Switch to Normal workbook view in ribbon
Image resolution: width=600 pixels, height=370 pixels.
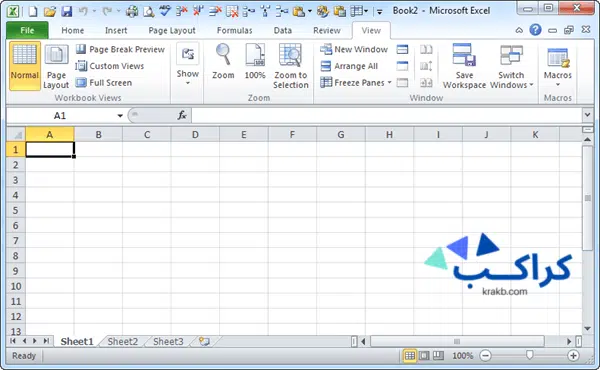tap(24, 66)
